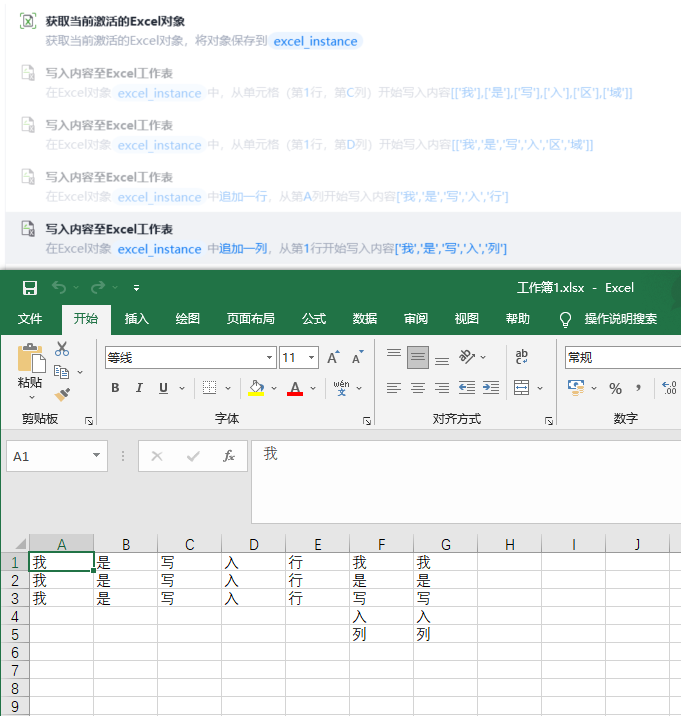Click the Wrap Text icon

521,357
